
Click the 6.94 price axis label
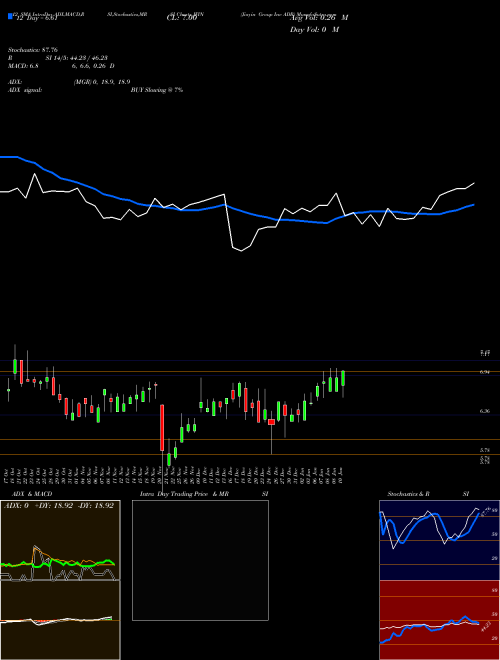485,372
